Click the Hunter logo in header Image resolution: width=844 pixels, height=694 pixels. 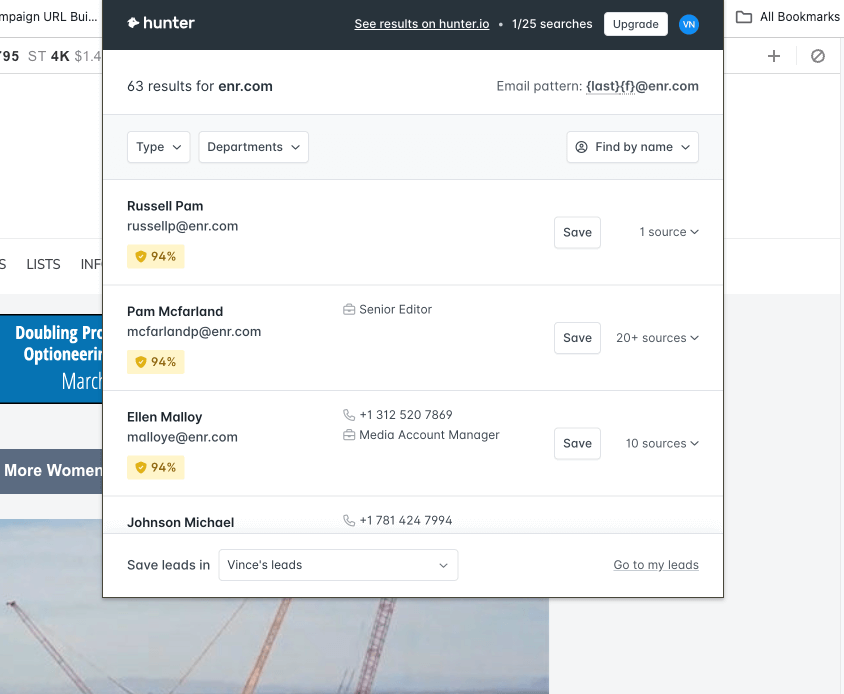pyautogui.click(x=161, y=23)
